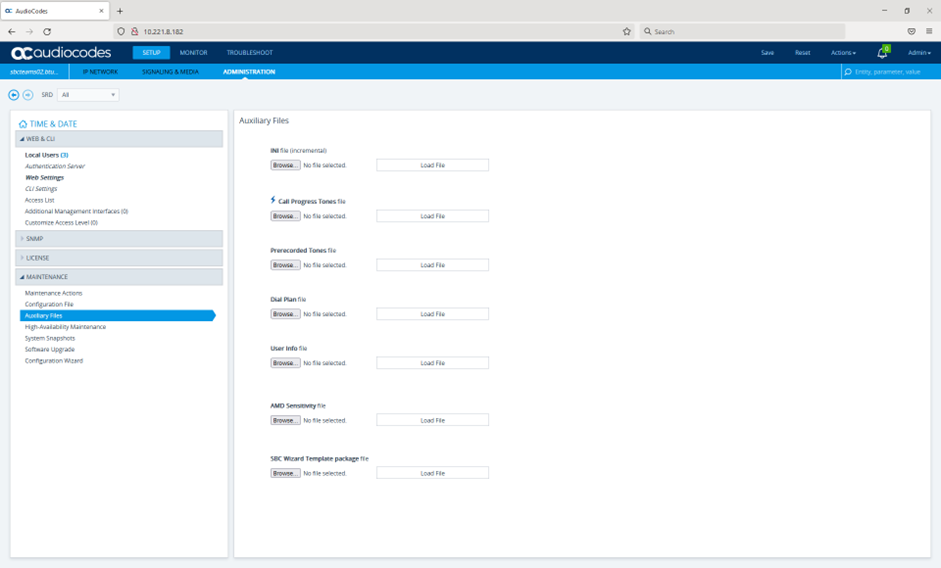941x568 pixels.
Task: Click the navigate forward arrow beside SRD
Action: (28, 95)
